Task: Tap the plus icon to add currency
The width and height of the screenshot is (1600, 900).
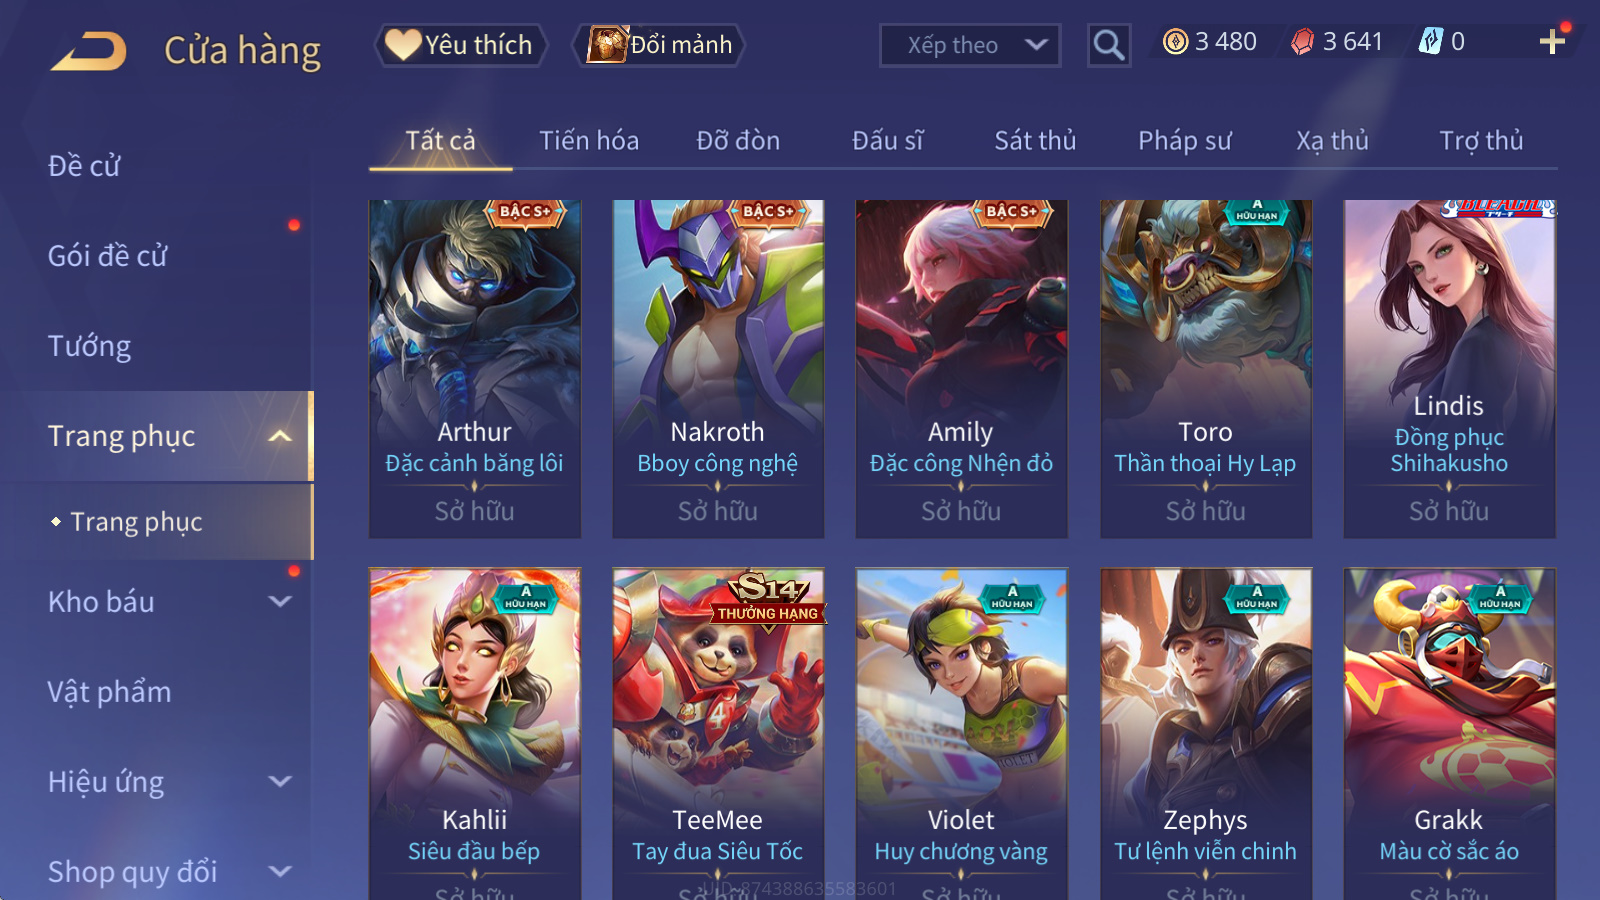Action: coord(1551,41)
